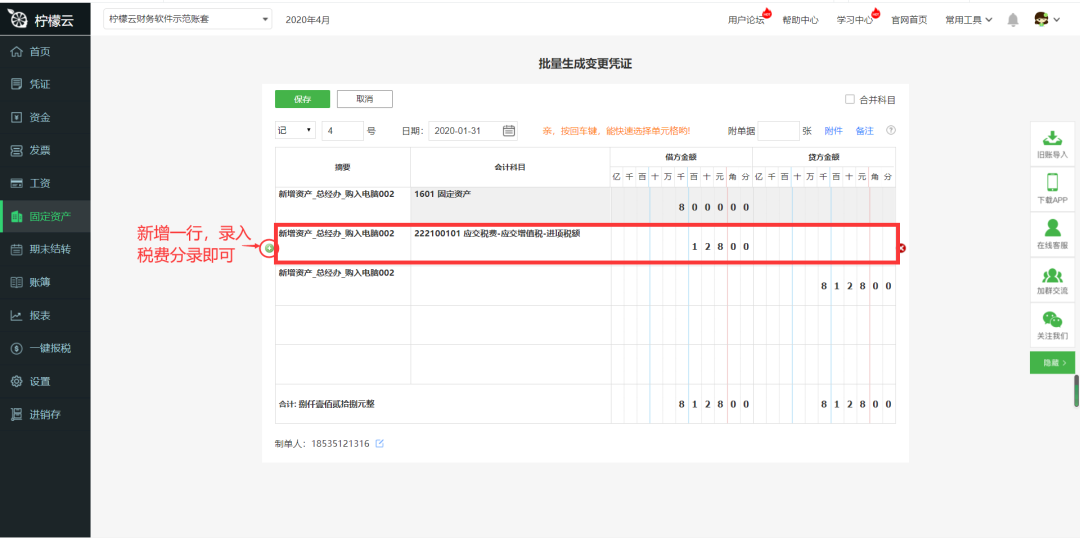Click the 备注 remark link

pos(864,130)
